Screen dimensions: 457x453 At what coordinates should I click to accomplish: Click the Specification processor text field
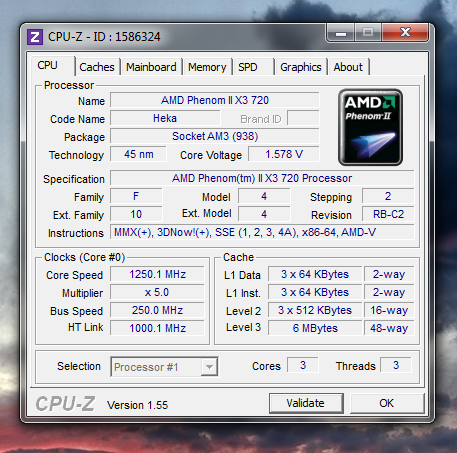[262, 178]
